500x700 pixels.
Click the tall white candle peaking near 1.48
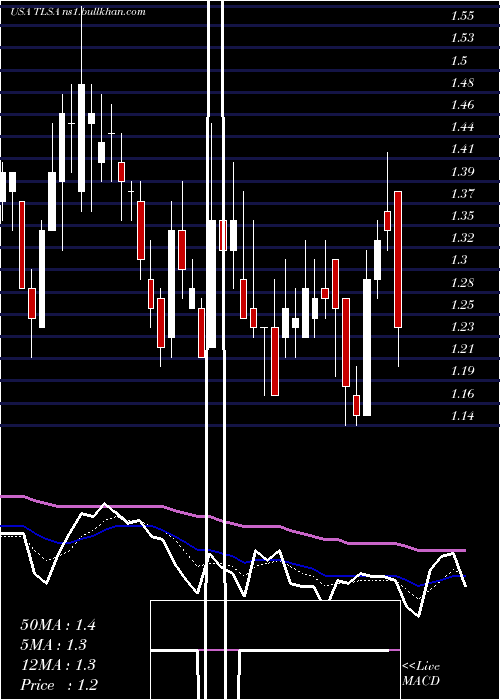pos(81,138)
